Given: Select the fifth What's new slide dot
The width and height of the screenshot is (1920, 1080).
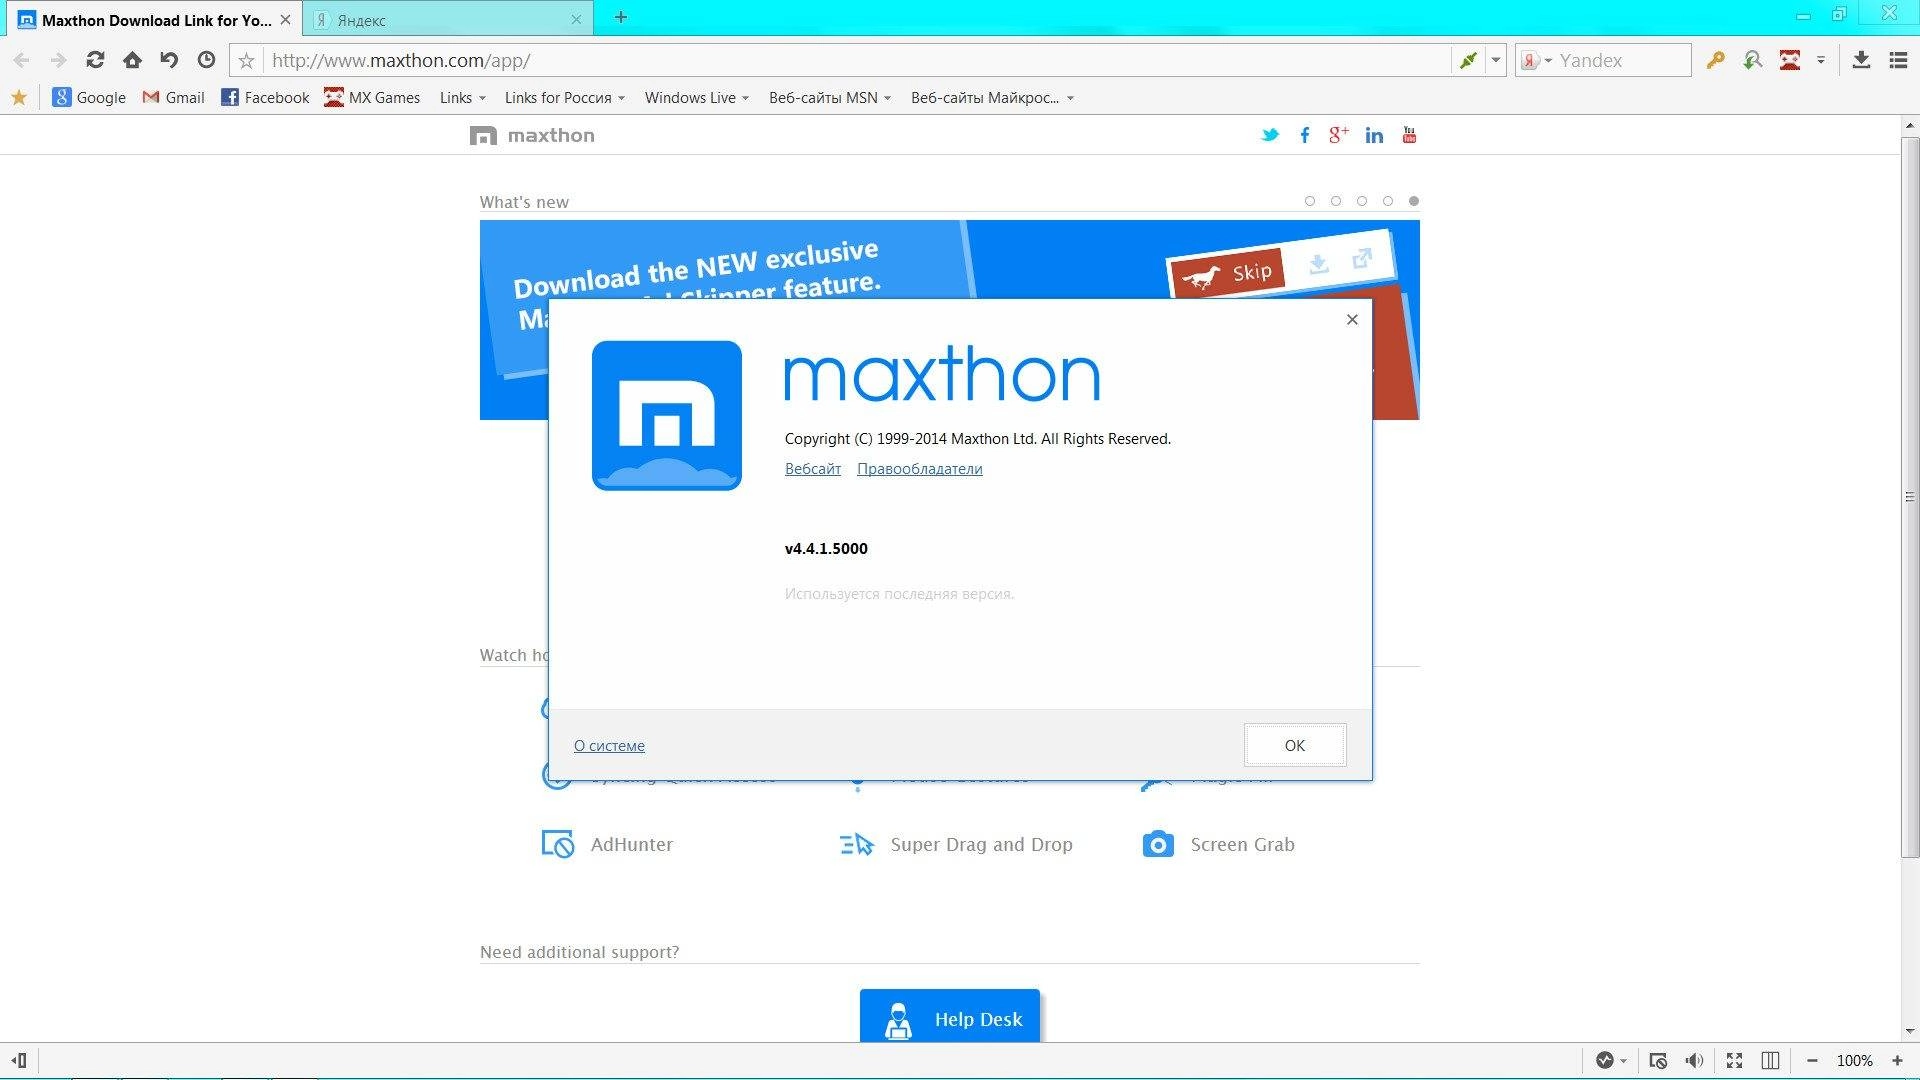Looking at the screenshot, I should coord(1414,201).
